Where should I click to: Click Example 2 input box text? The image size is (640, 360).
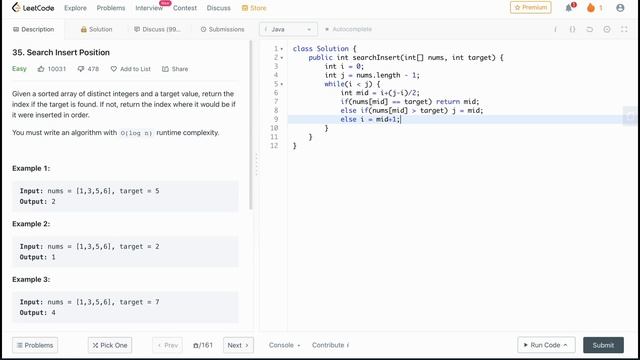pyautogui.click(x=89, y=247)
